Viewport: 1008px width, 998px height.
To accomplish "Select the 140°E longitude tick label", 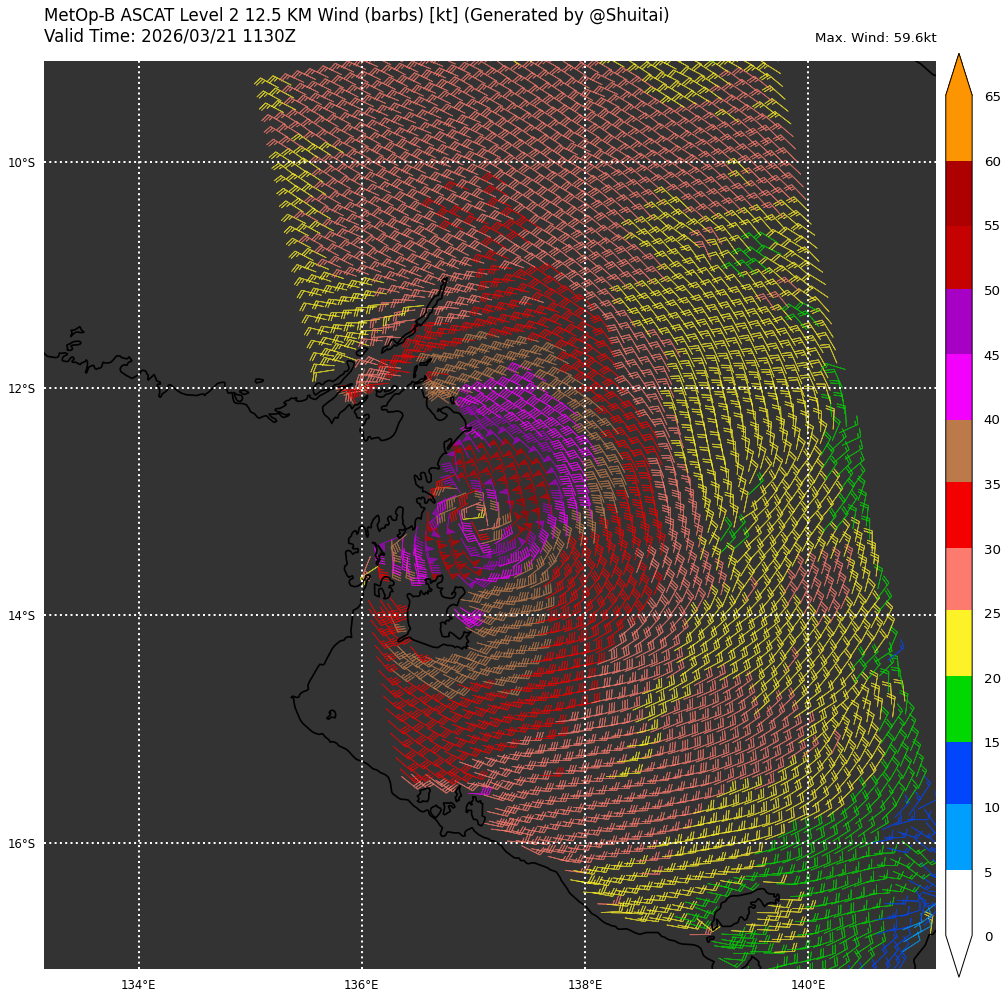I will click(x=808, y=985).
